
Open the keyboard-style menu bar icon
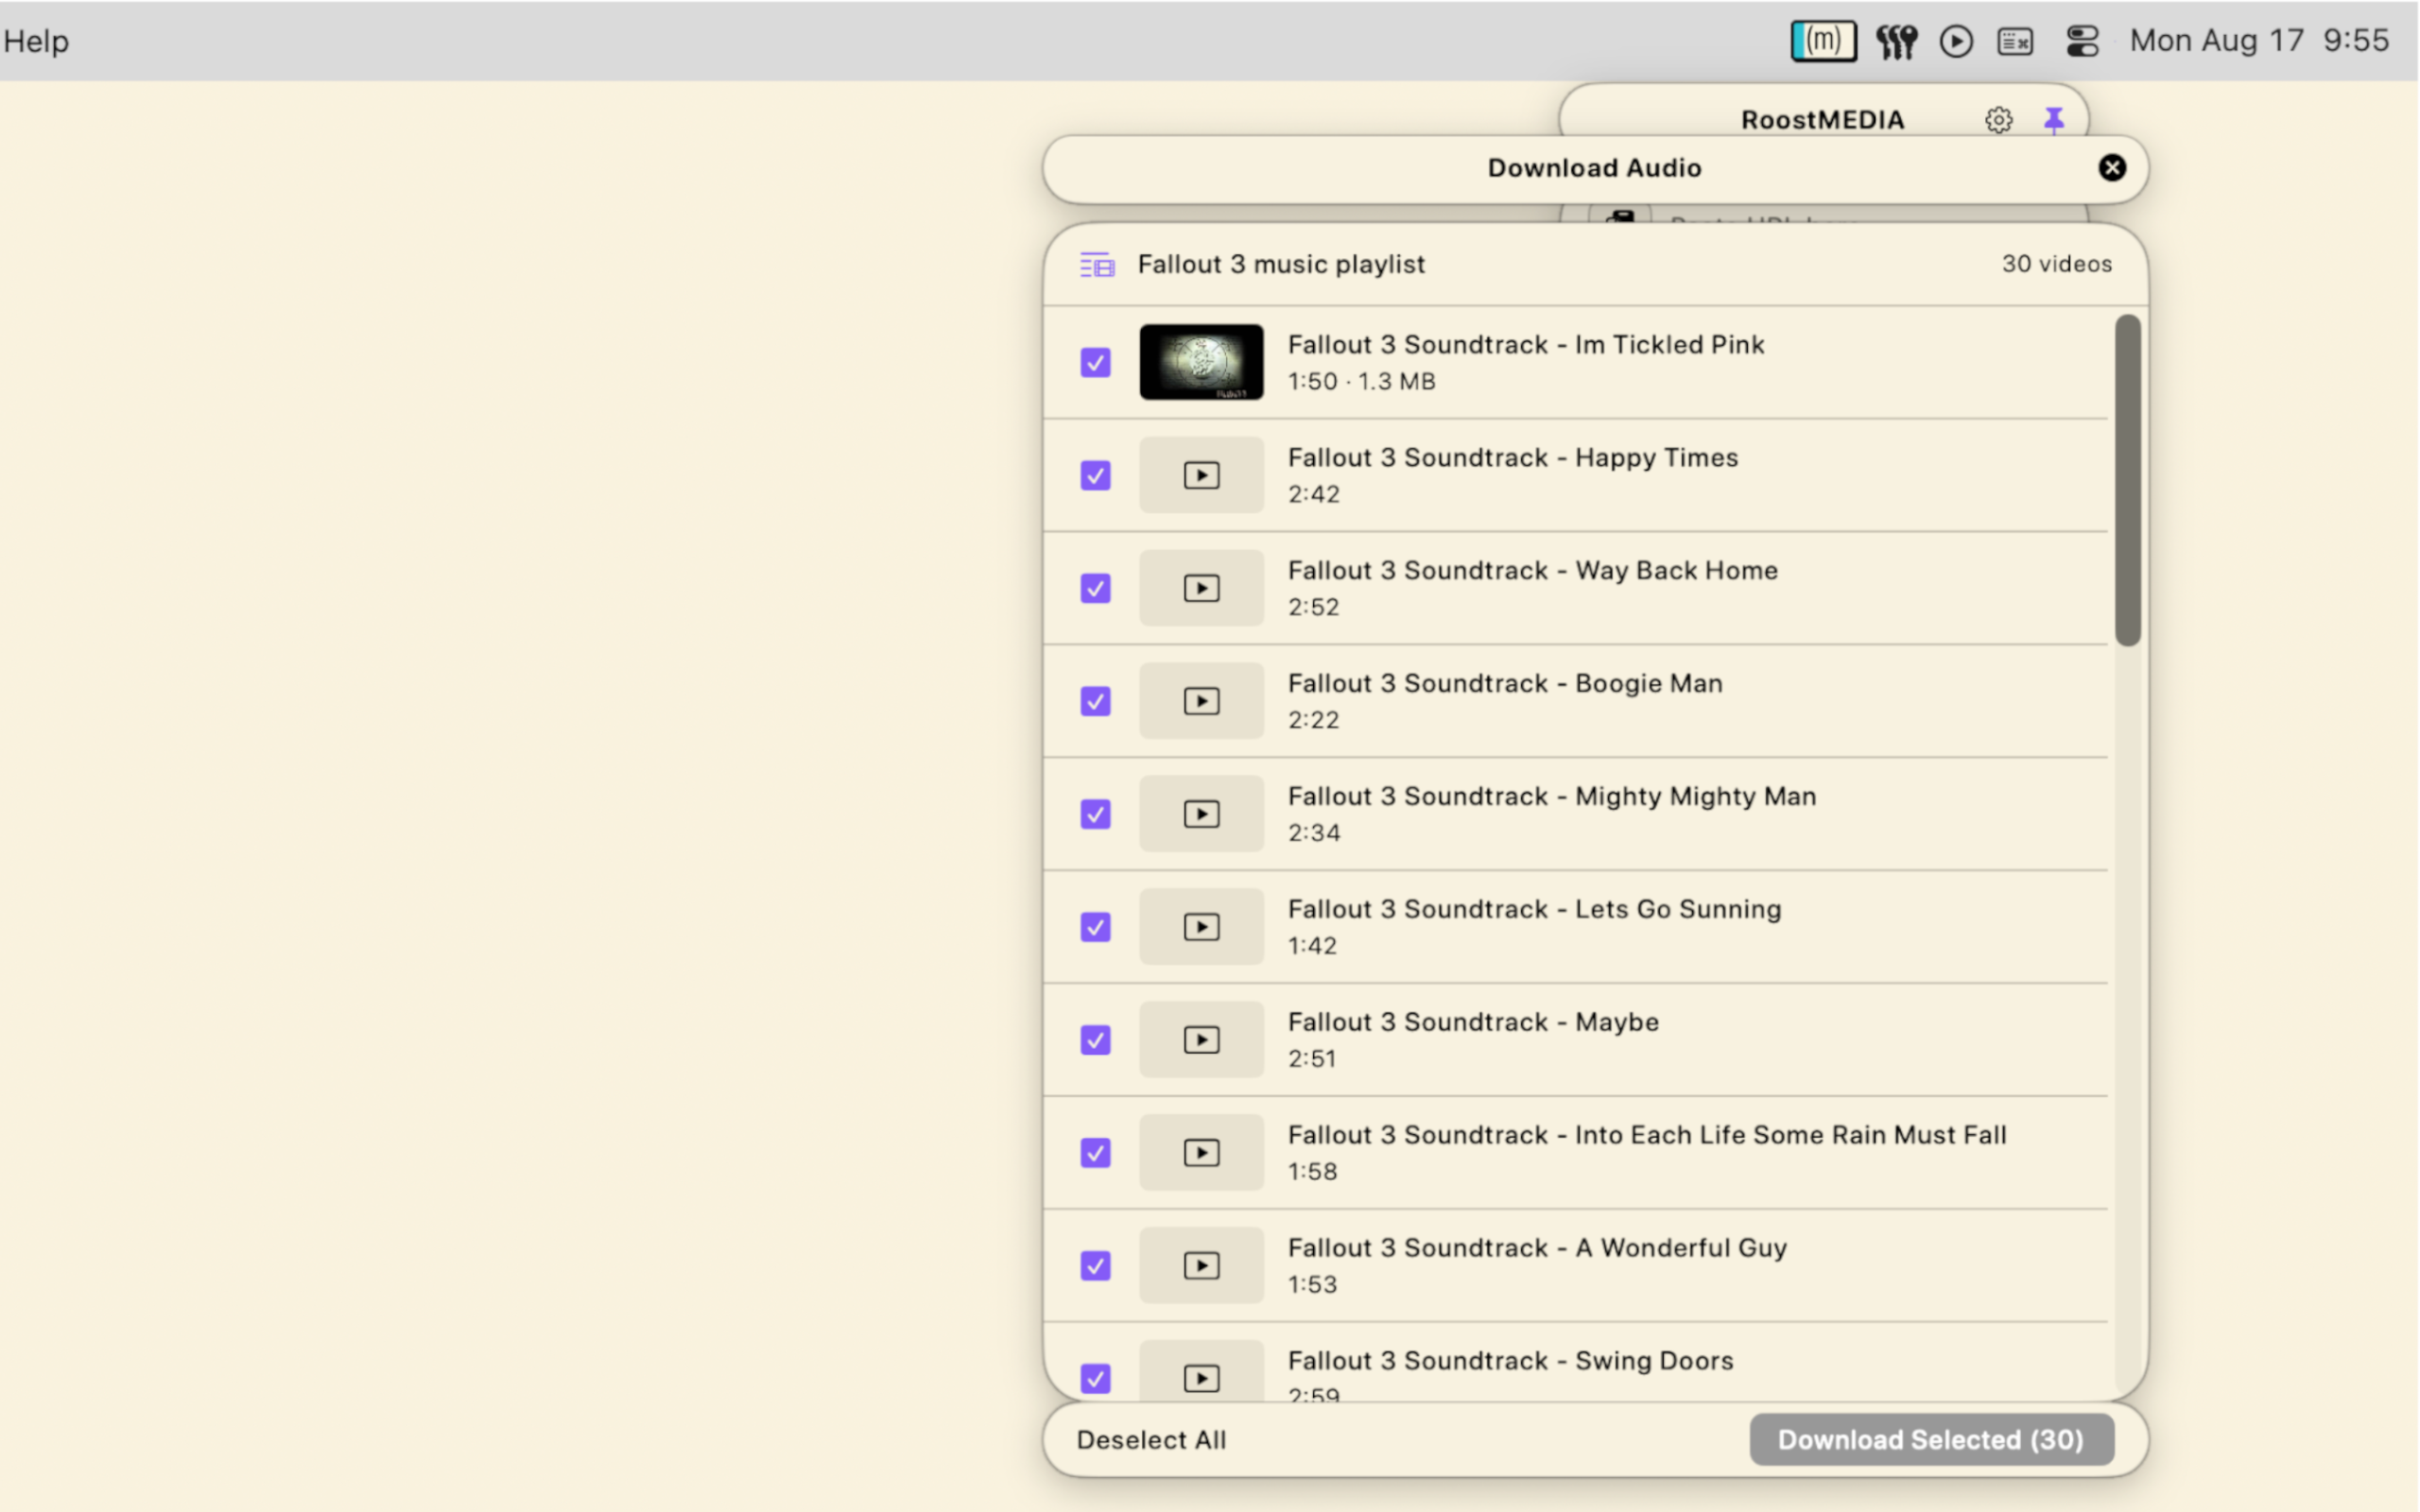(x=2015, y=41)
